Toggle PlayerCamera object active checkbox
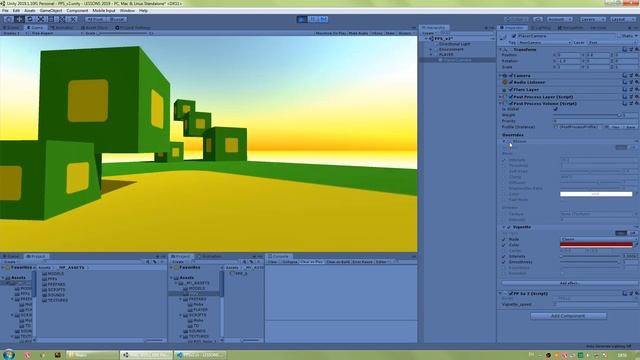Screen dimensions: 640x360 coord(514,36)
